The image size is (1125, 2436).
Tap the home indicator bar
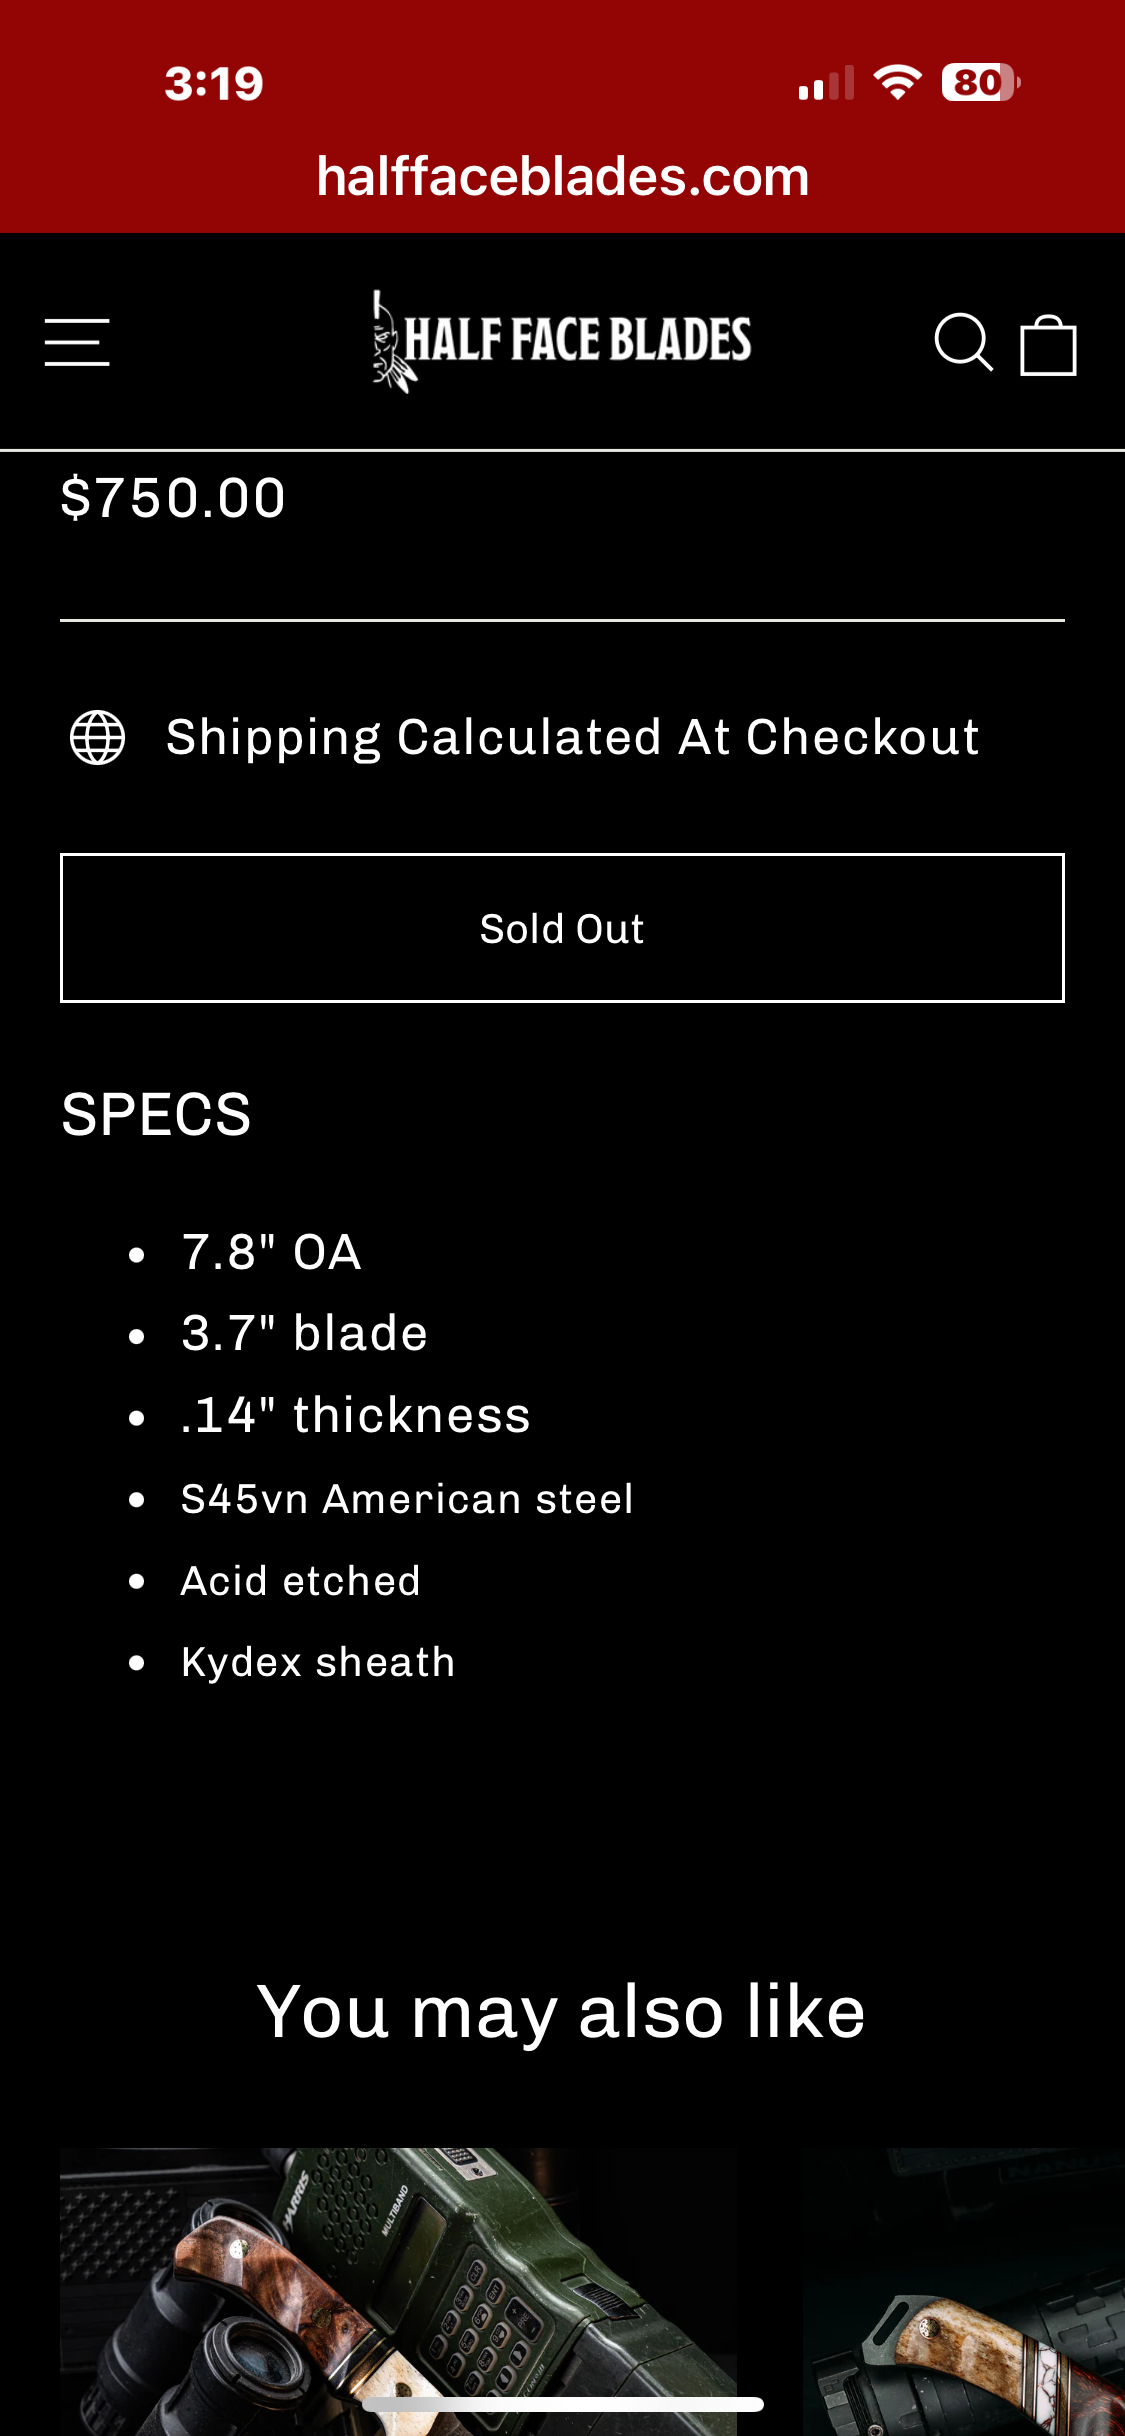pyautogui.click(x=563, y=2404)
